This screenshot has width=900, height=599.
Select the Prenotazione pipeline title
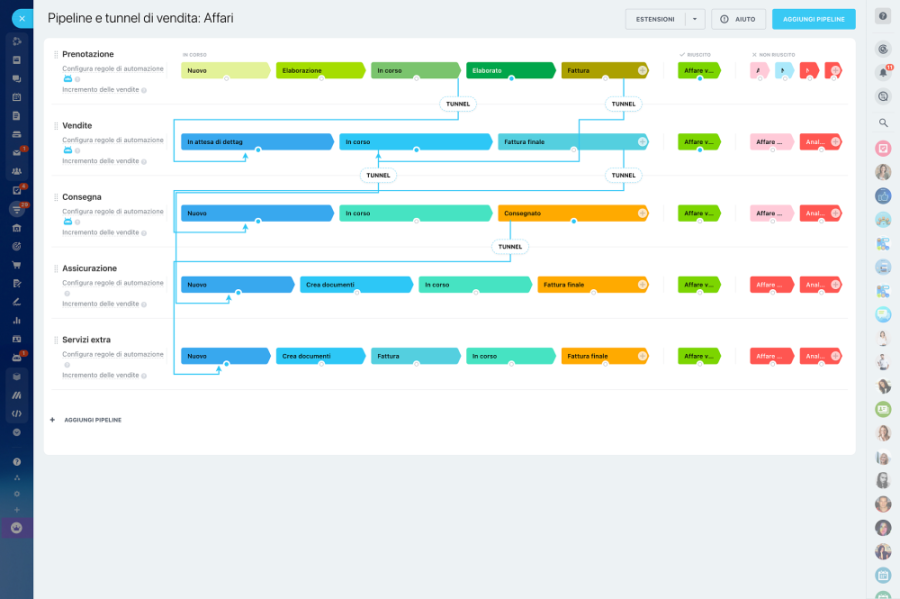[88, 54]
